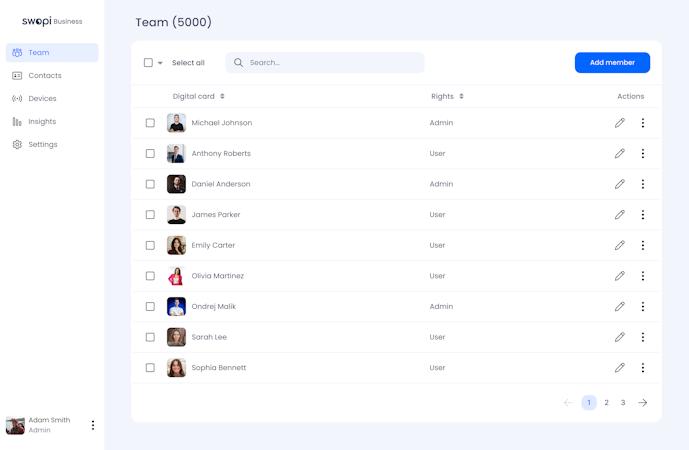Open the three-dot menu for Sarah Lee
The width and height of the screenshot is (689, 450).
click(643, 337)
